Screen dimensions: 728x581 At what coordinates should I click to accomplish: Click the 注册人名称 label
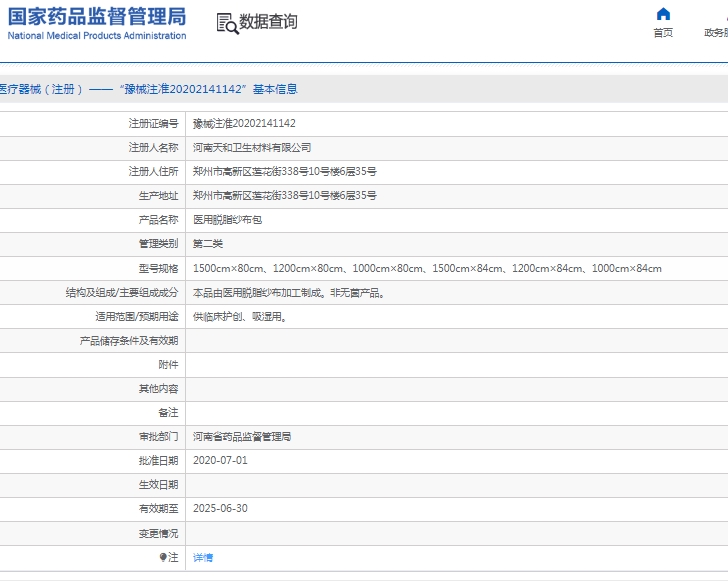153,147
